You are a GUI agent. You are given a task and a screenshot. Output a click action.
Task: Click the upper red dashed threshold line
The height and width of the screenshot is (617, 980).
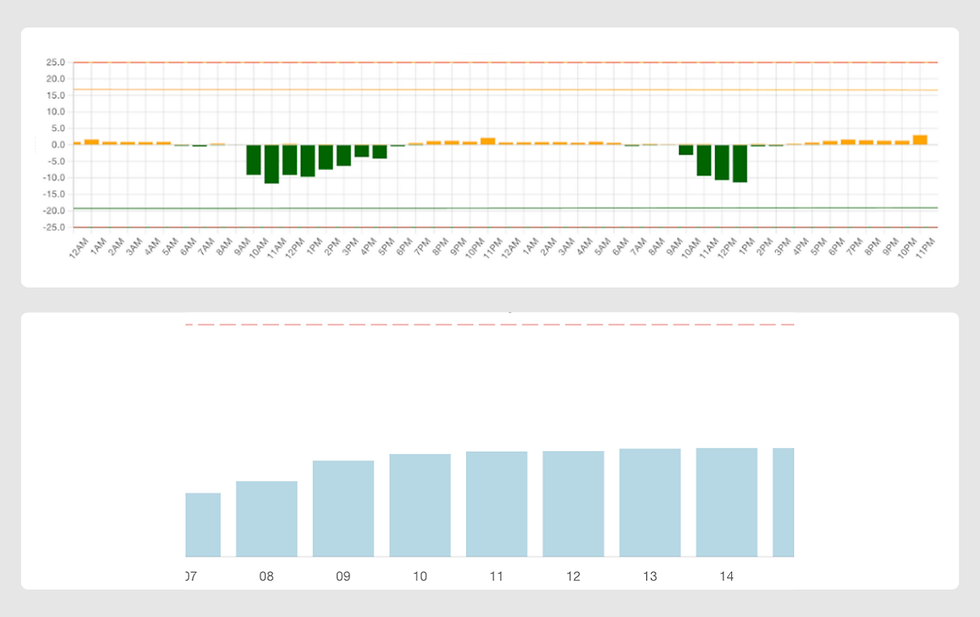[x=500, y=60]
